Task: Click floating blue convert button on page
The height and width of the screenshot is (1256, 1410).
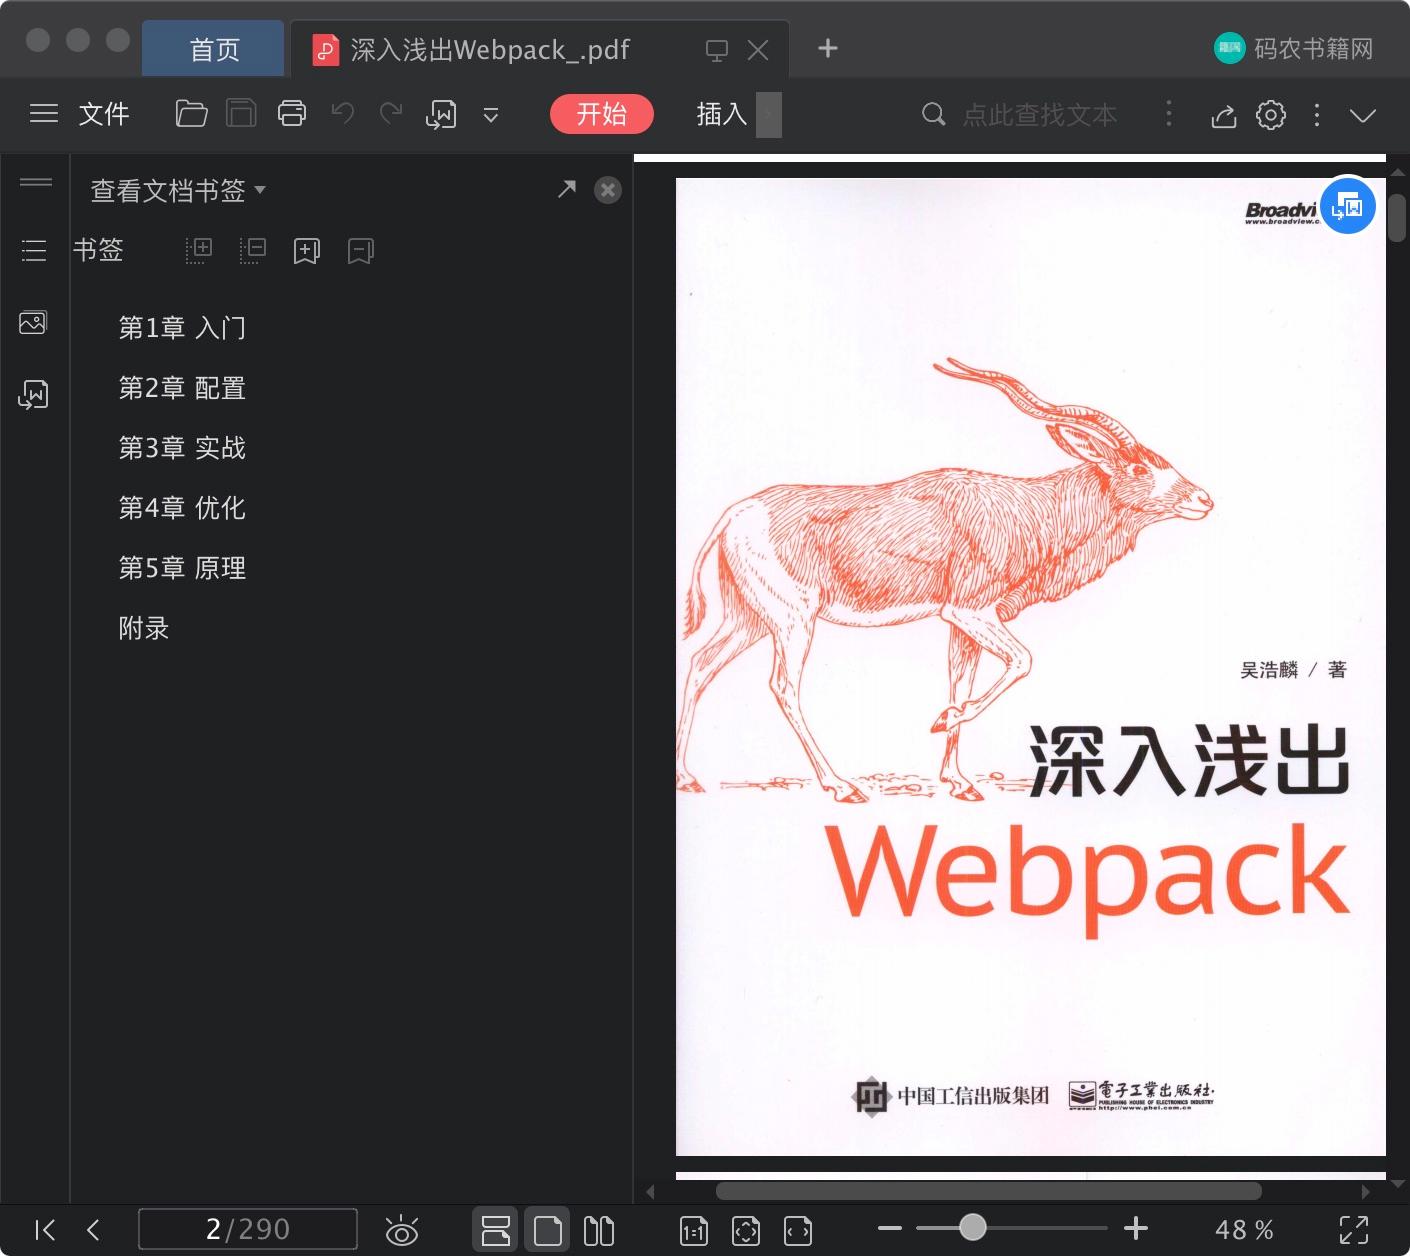Action: click(x=1348, y=206)
